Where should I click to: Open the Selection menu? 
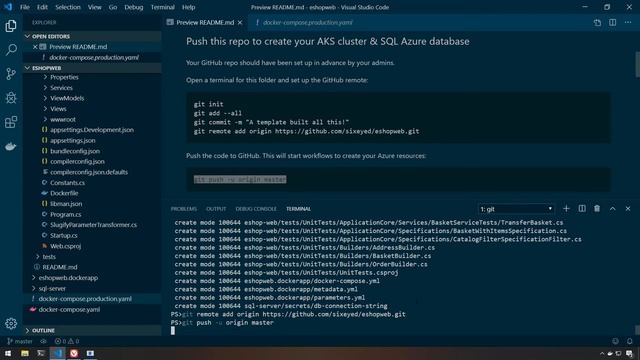[68, 7]
